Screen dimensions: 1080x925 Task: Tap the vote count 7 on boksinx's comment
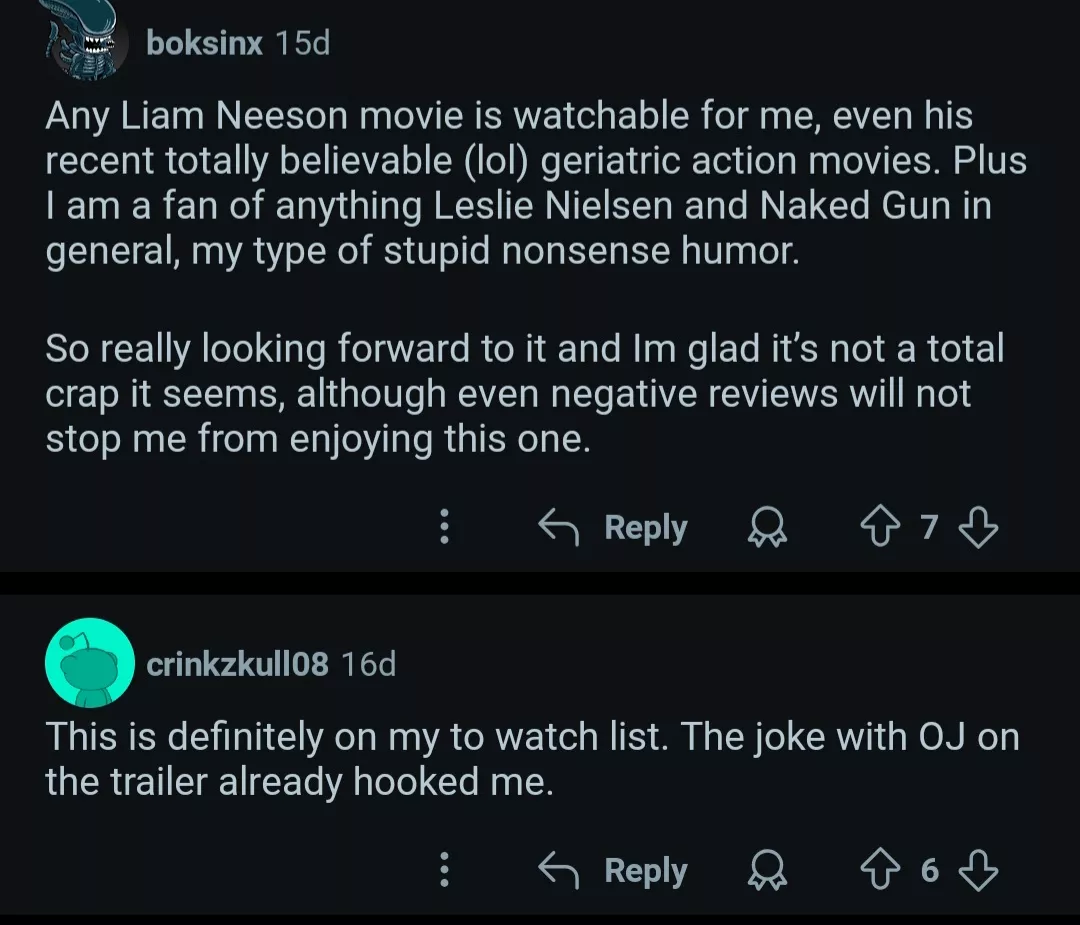[930, 527]
